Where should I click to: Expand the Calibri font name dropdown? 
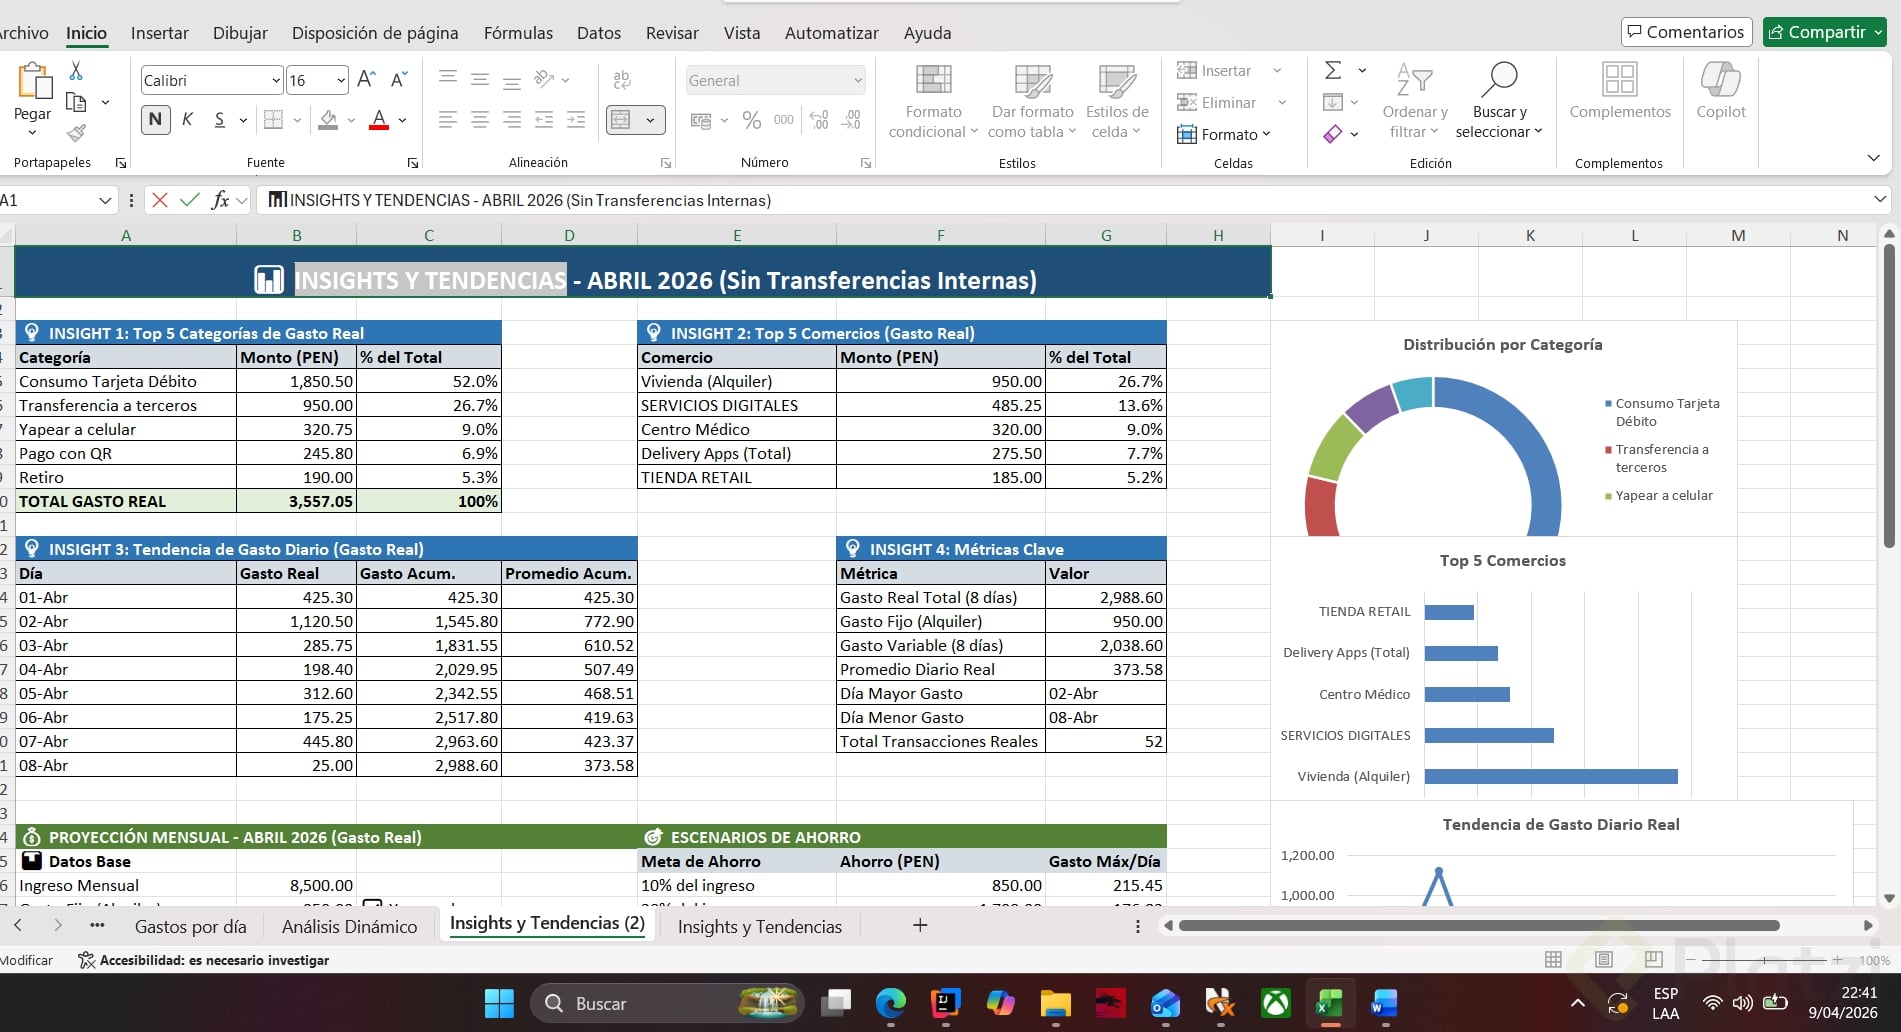(276, 80)
